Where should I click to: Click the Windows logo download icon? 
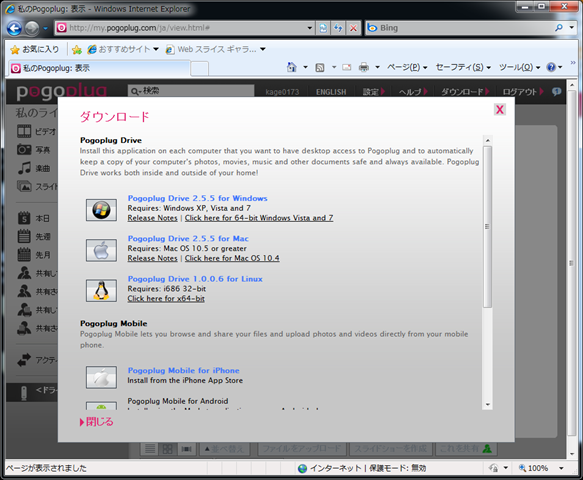click(101, 210)
